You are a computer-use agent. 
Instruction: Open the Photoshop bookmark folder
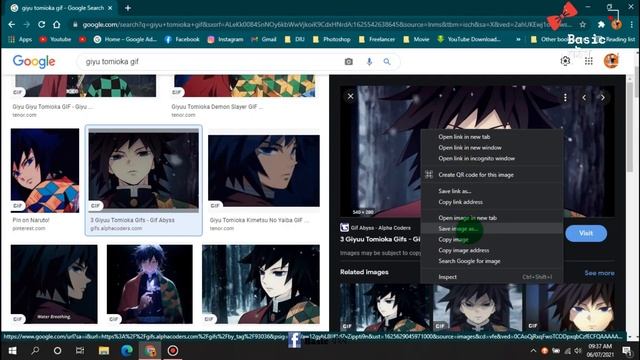331,39
